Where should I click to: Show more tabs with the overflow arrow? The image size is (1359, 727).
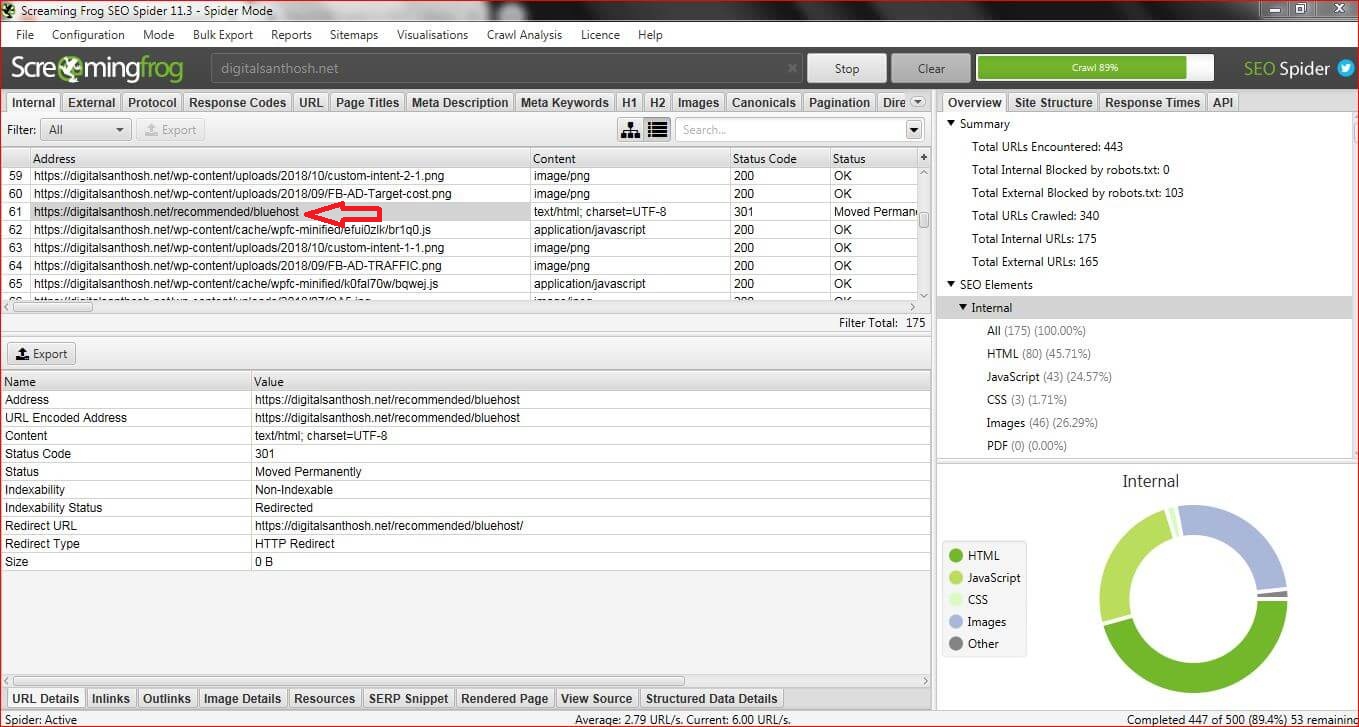(x=917, y=102)
